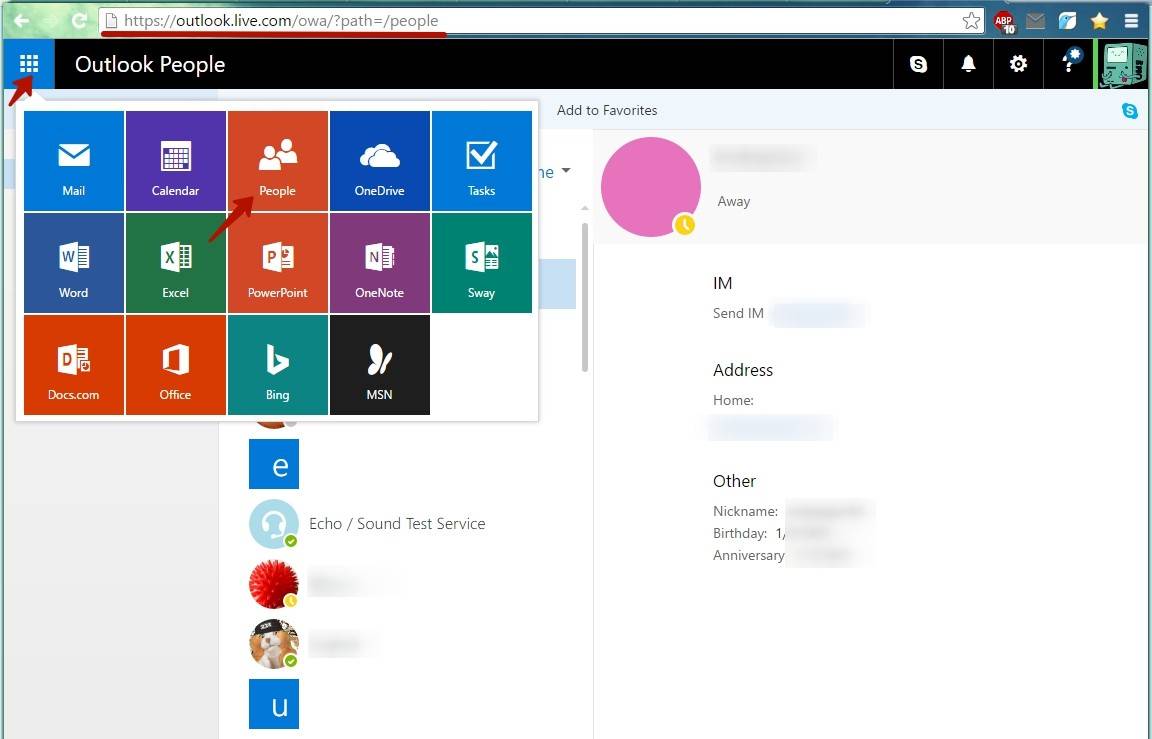The height and width of the screenshot is (739, 1152).
Task: Open the Tasks tile
Action: 481,161
